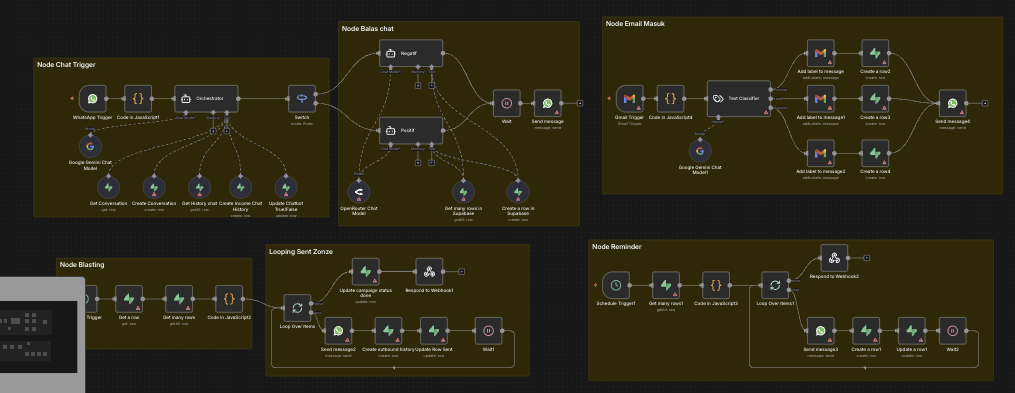1015x393 pixels.
Task: Open the Get History chat node
Action: tap(199, 188)
